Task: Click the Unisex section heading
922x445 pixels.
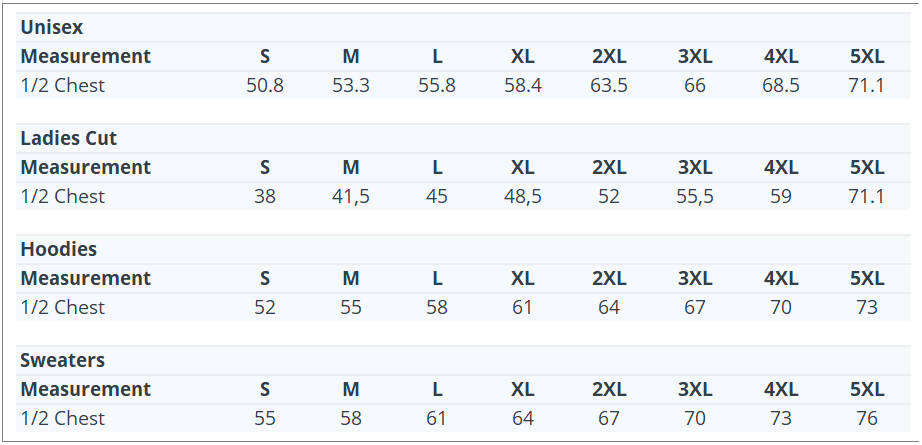Action: click(51, 27)
